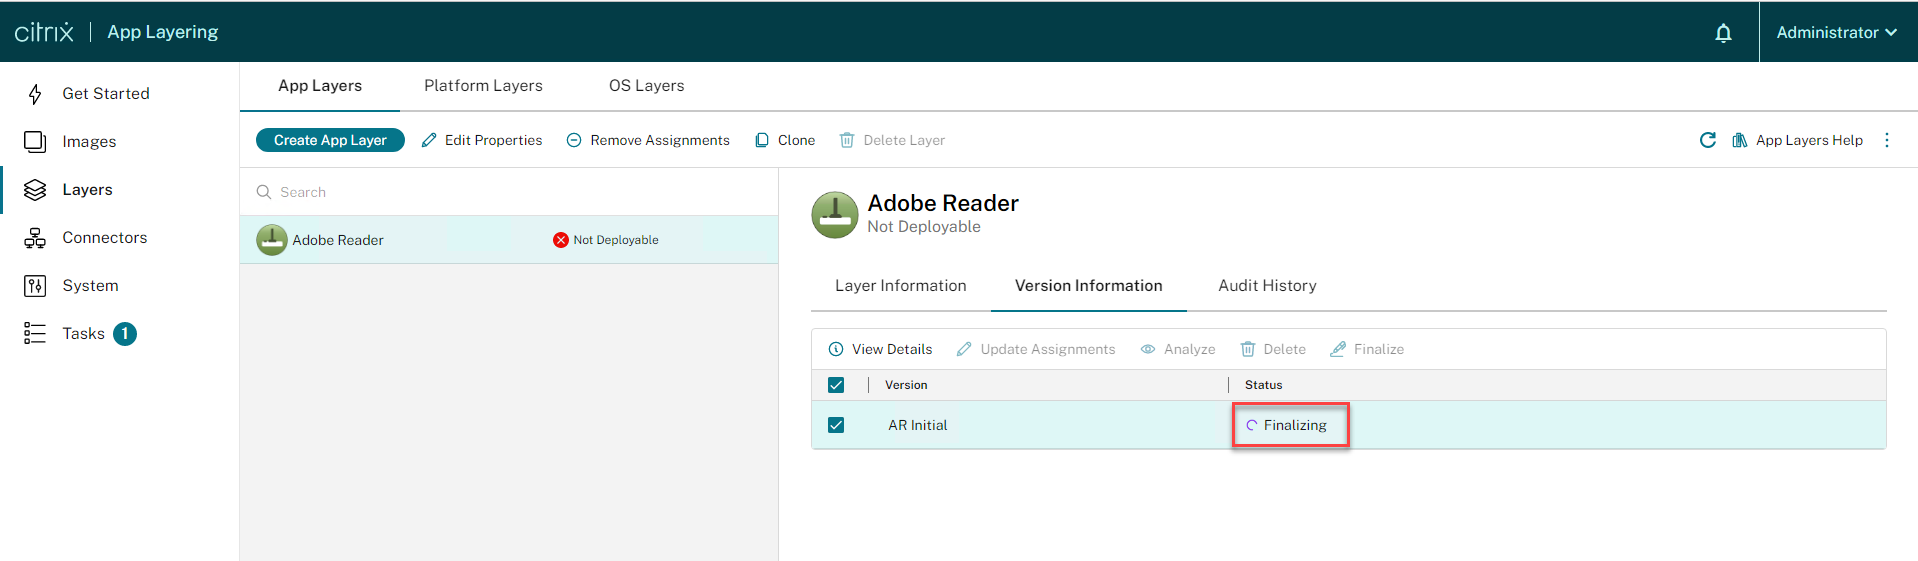Click the Images sidebar icon
This screenshot has height=561, width=1918.
pos(35,141)
